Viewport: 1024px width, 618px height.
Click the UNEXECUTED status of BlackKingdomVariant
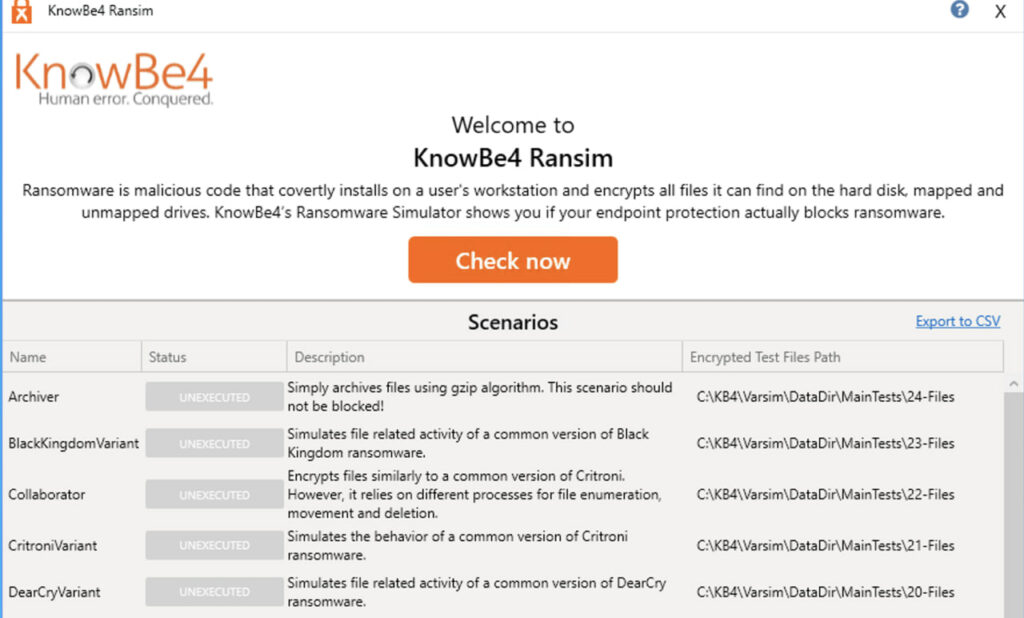(214, 444)
